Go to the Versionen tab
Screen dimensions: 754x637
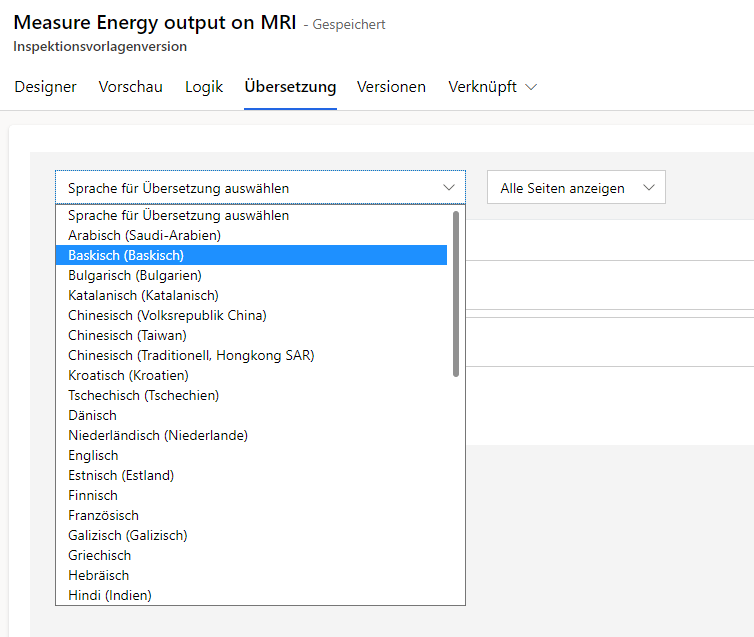click(x=391, y=87)
